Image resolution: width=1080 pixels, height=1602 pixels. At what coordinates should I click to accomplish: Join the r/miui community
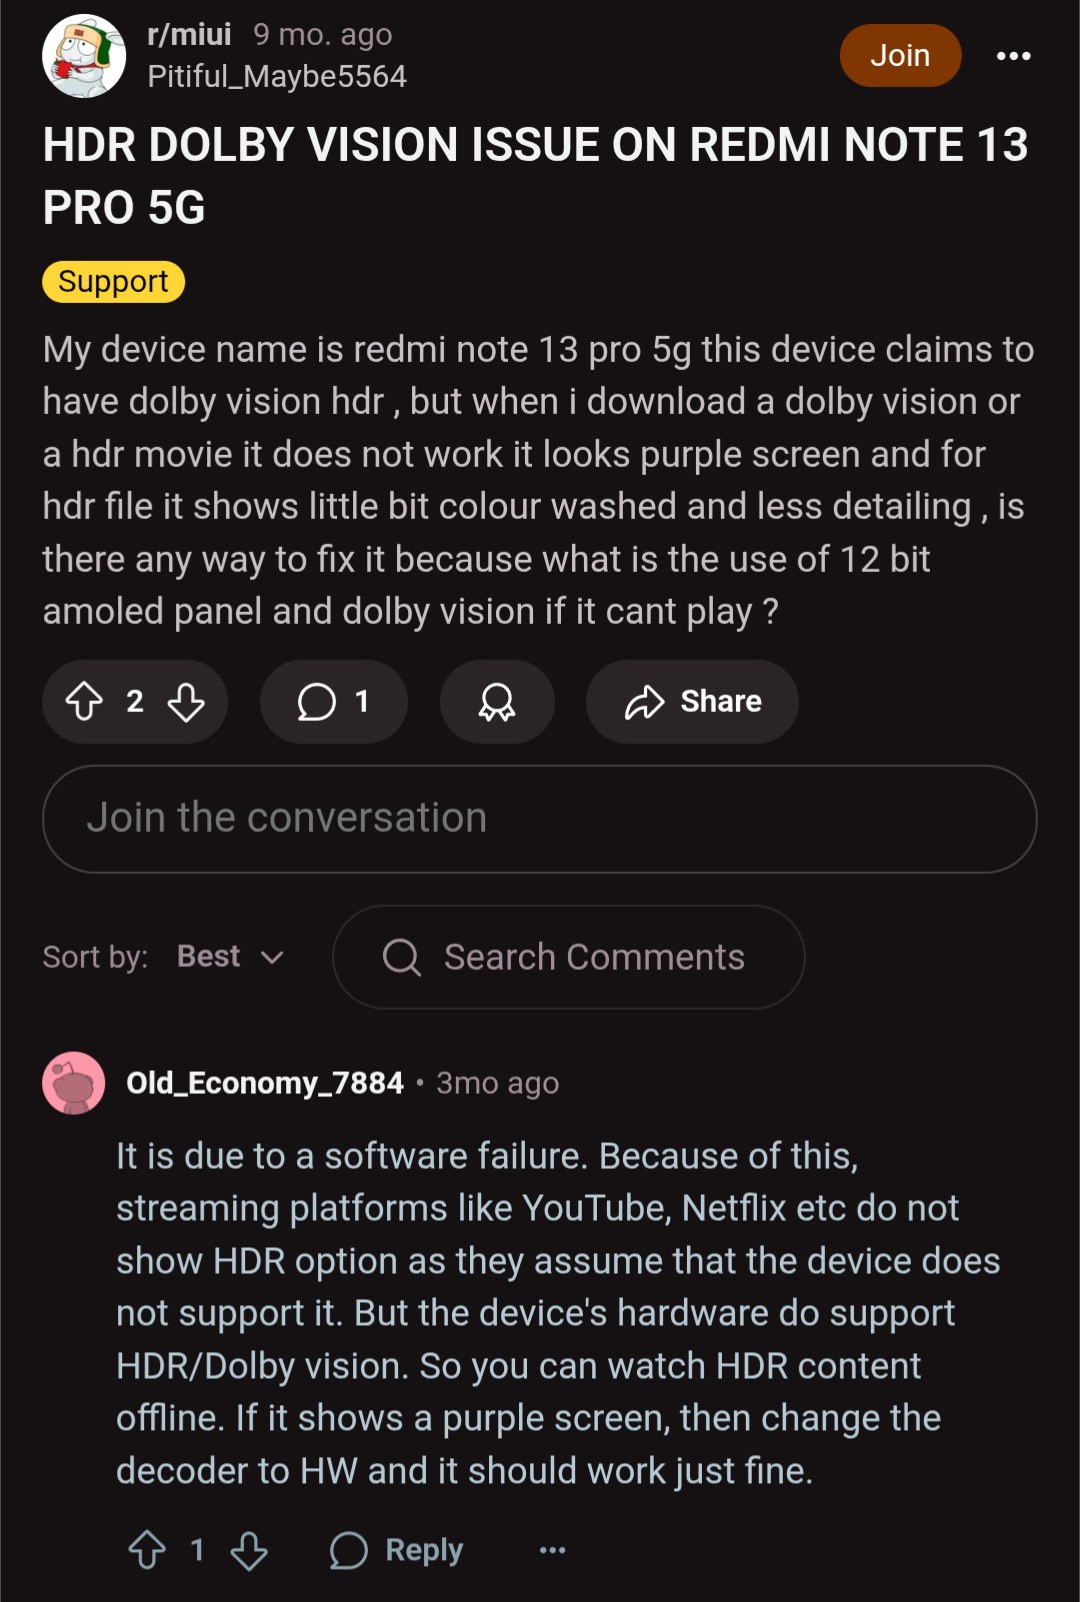(x=900, y=56)
